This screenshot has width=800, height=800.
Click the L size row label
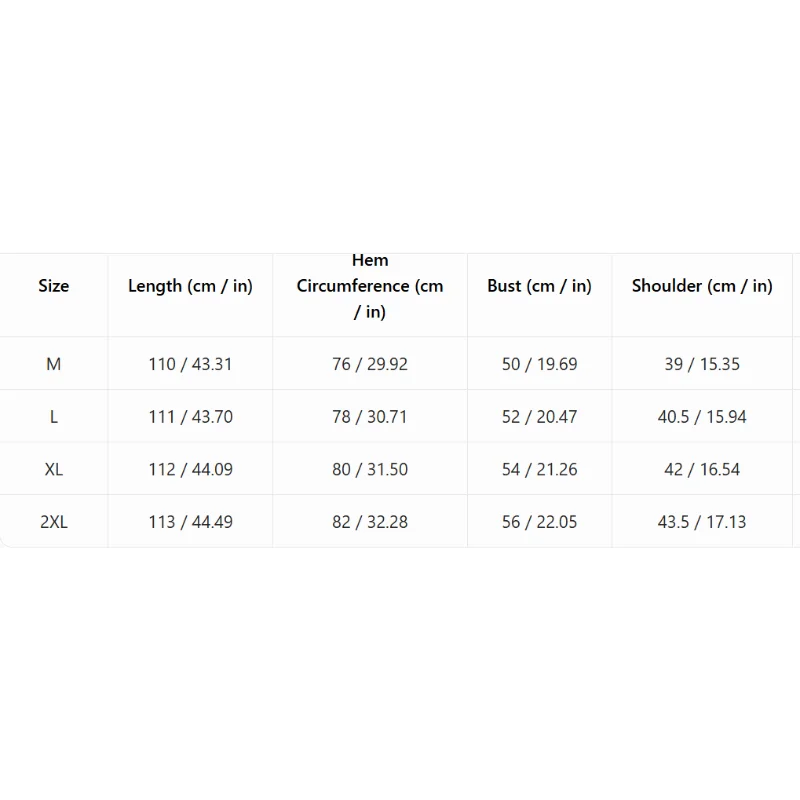54,417
